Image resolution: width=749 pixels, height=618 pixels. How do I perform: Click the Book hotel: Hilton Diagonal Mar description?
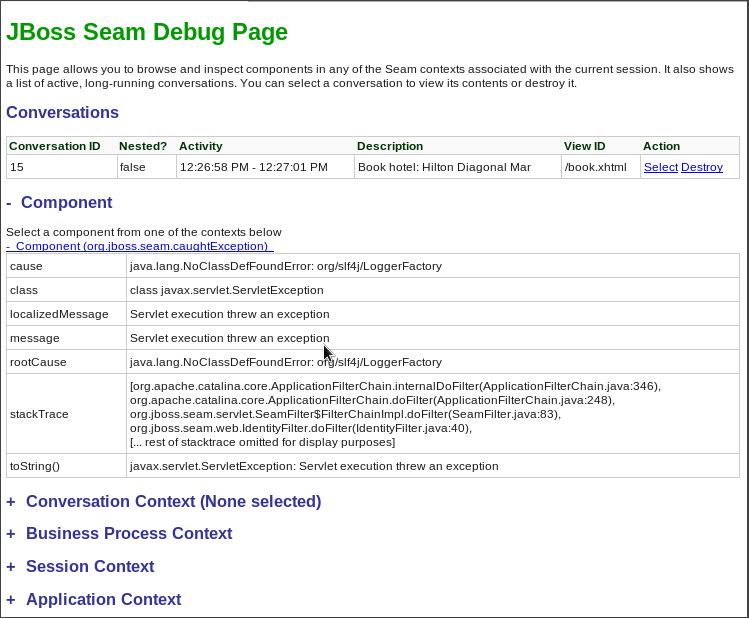coord(444,167)
